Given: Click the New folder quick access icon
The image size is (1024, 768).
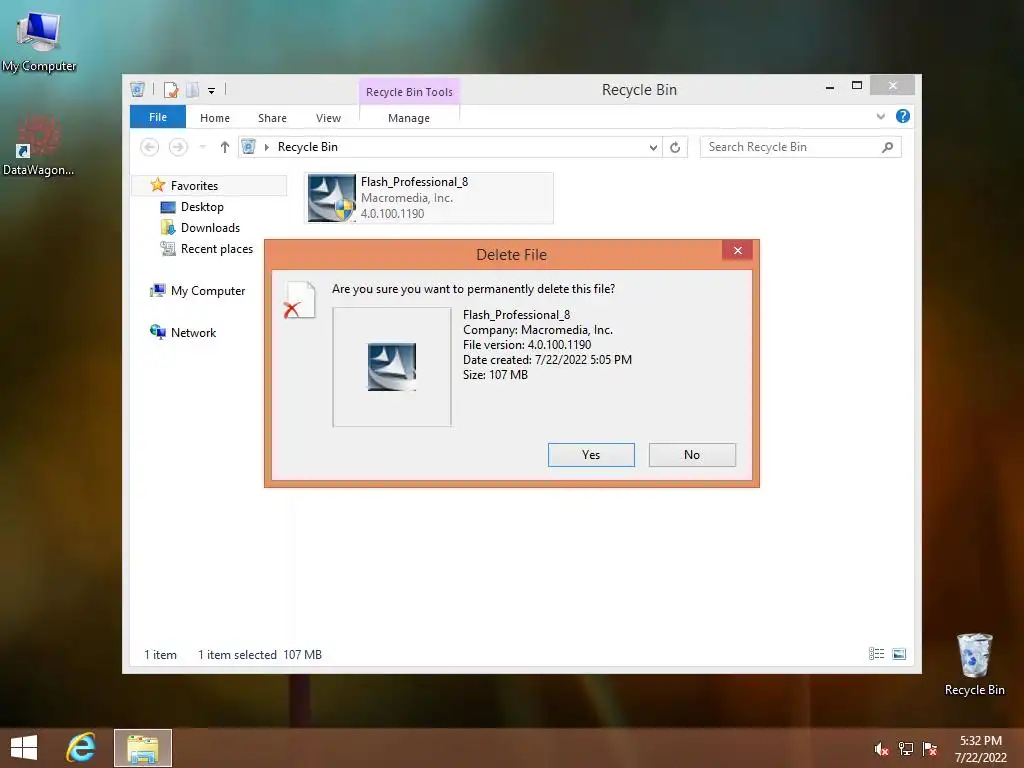Looking at the screenshot, I should coord(193,89).
